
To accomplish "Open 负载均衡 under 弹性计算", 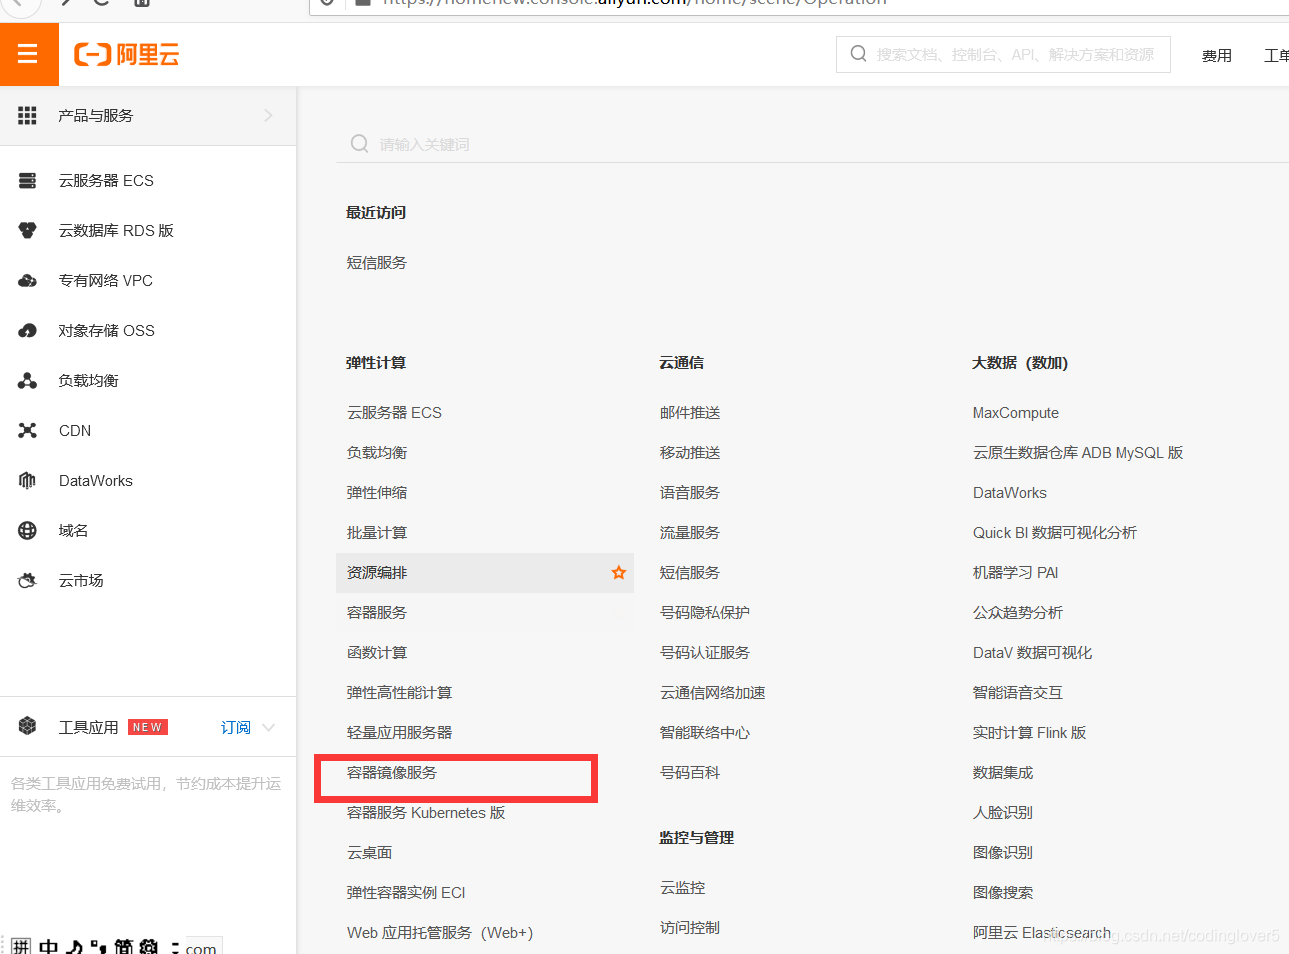I will coord(377,453).
